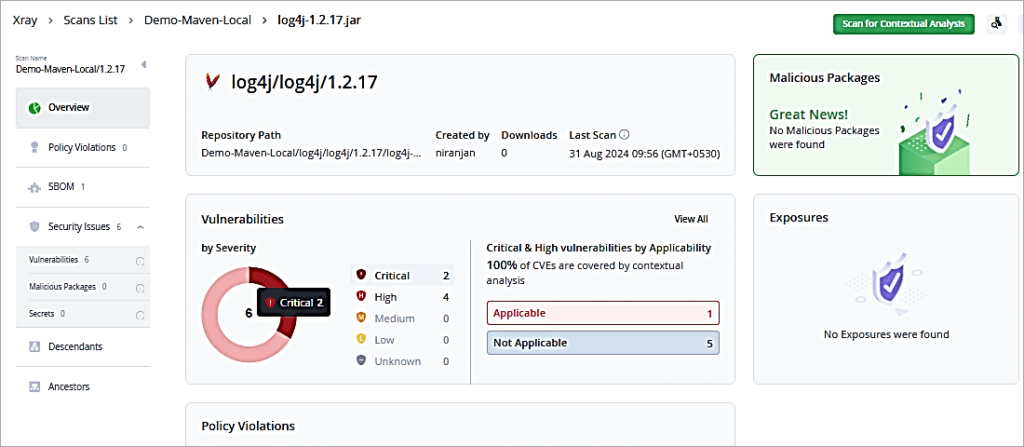This screenshot has height=447, width=1024.
Task: Click View All in the Vulnerabilities card
Action: coord(691,219)
